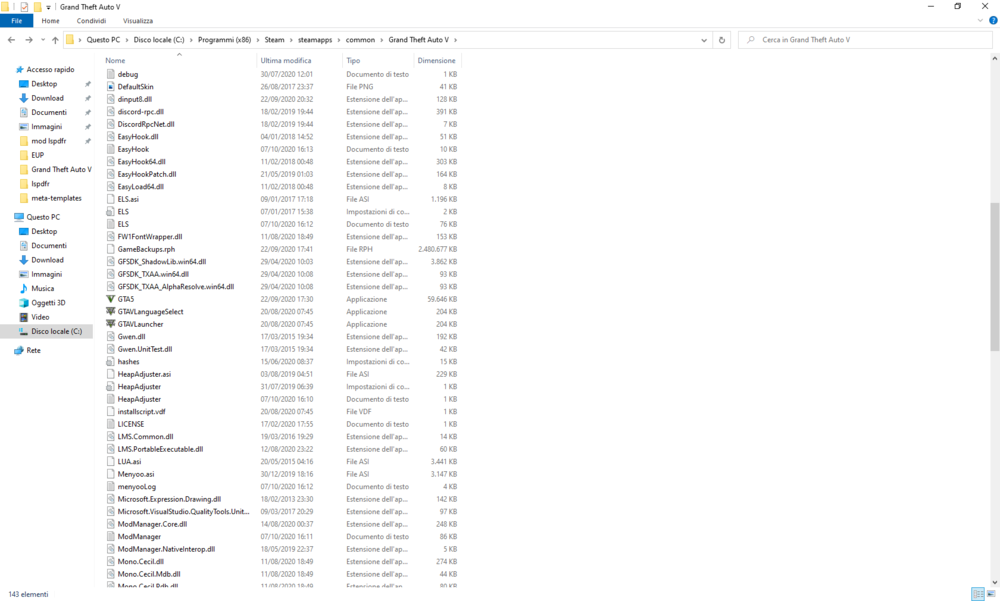Select Accesso rapido in navigation pane
This screenshot has width=1000, height=601.
(50, 70)
